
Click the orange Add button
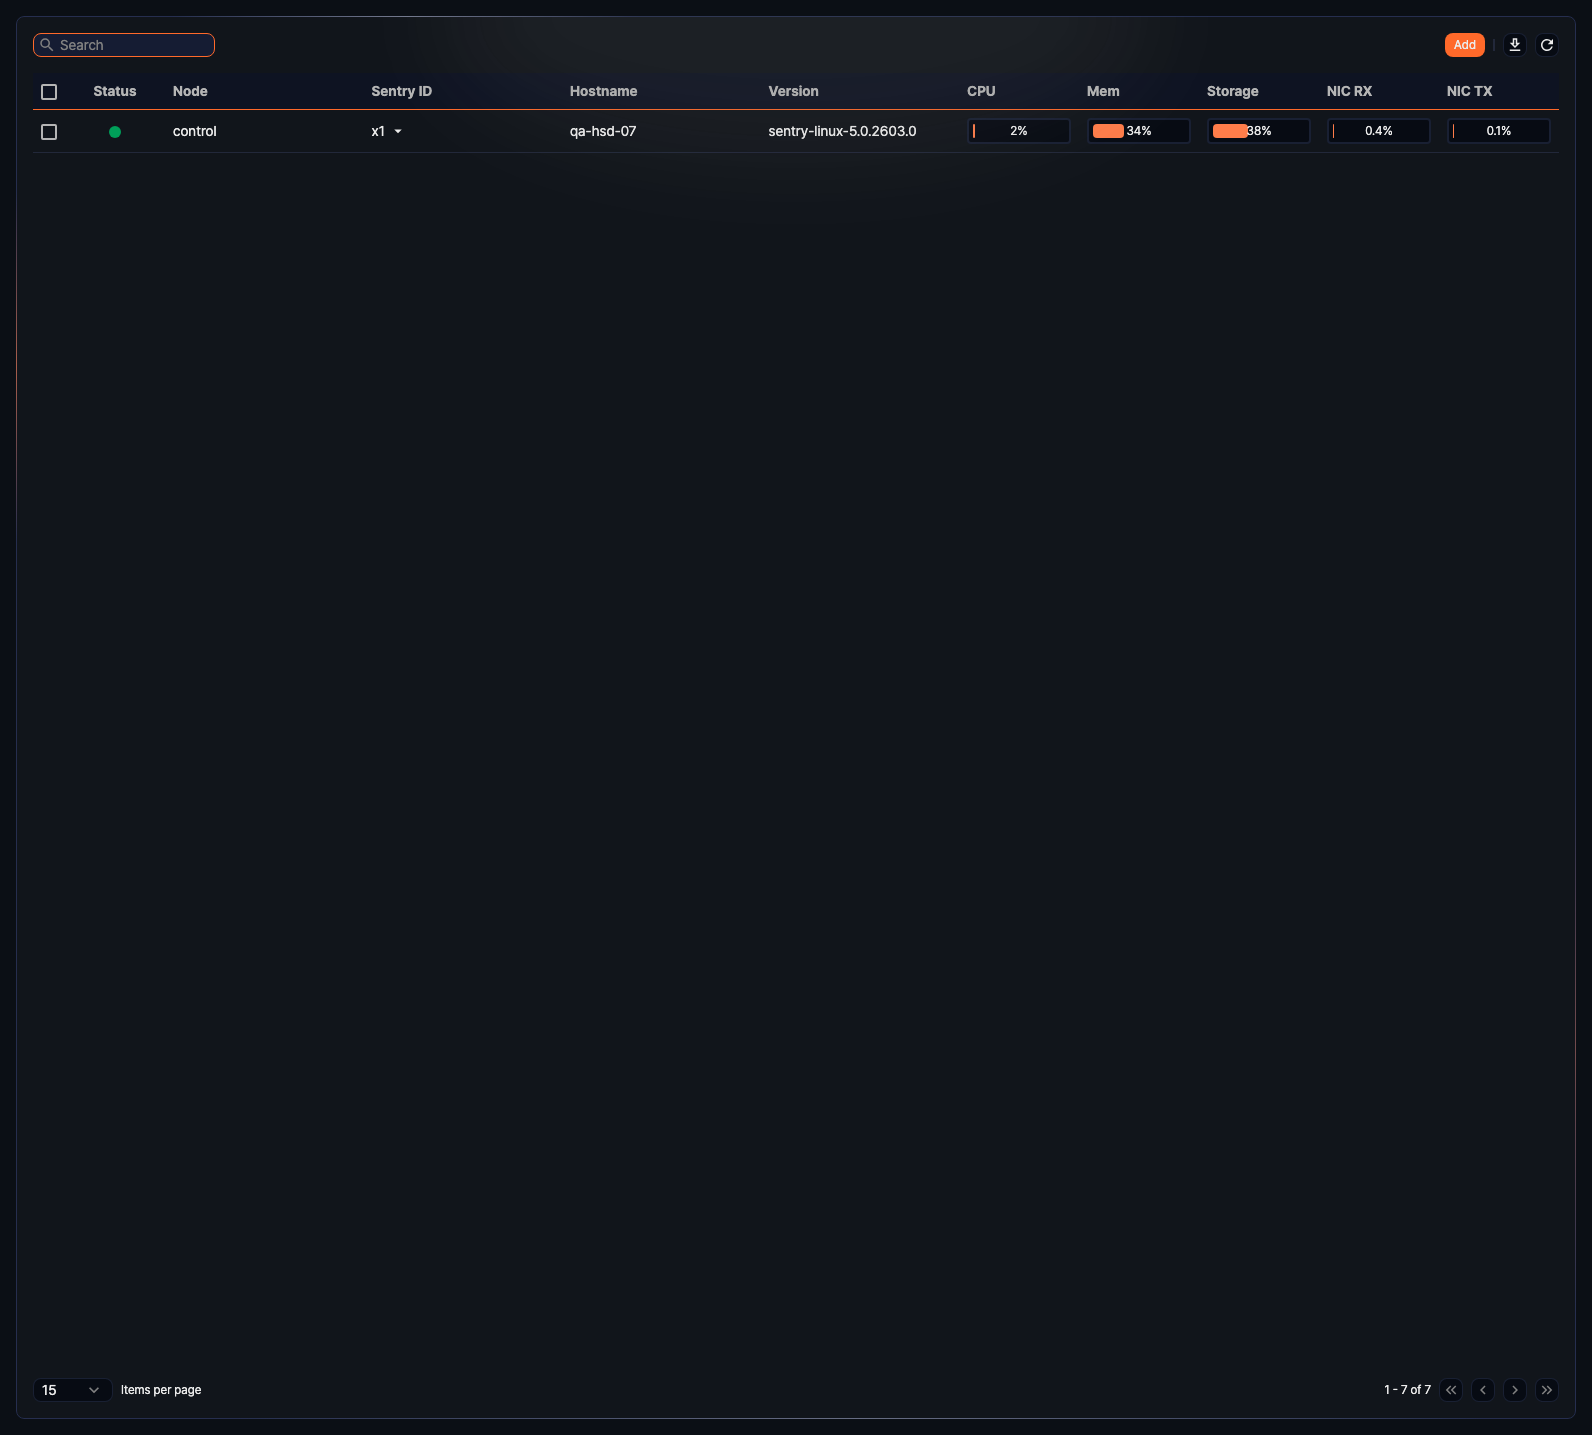point(1464,45)
